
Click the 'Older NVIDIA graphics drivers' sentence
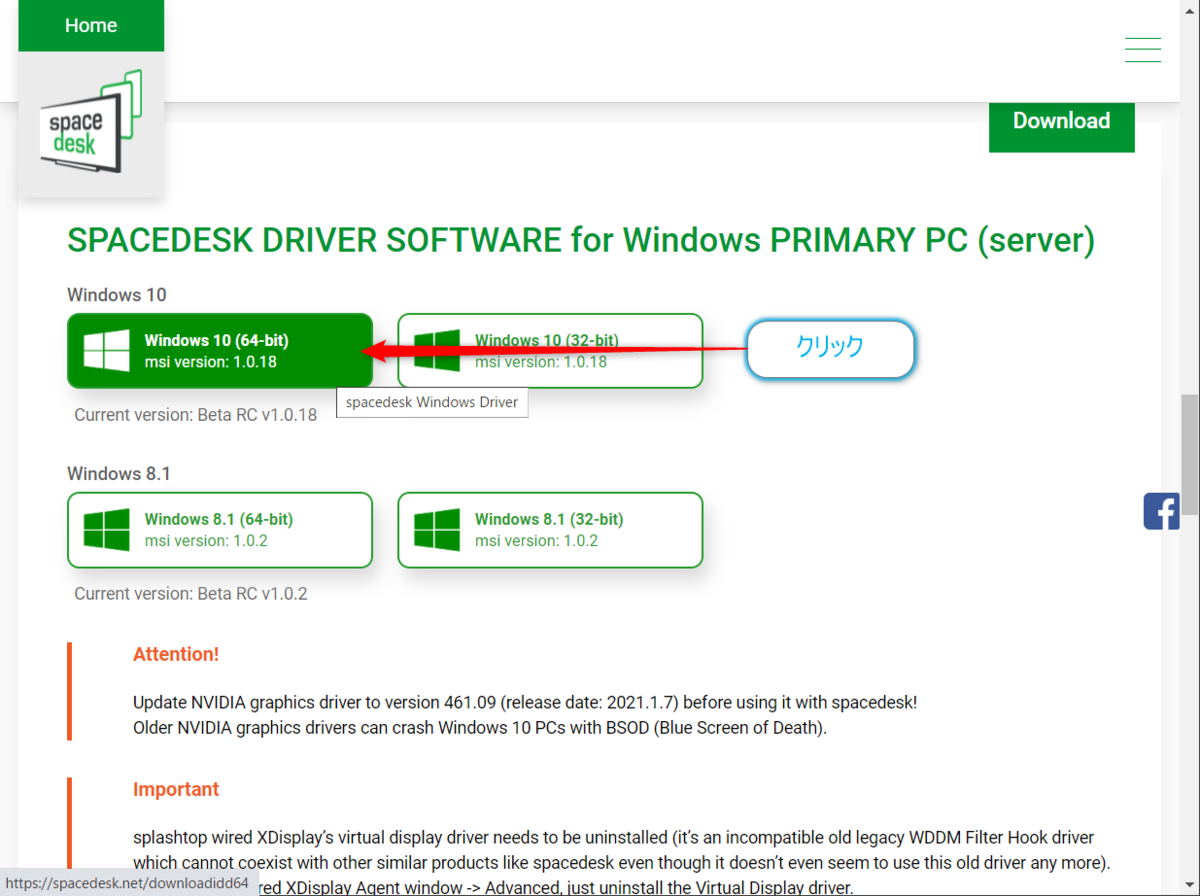480,727
